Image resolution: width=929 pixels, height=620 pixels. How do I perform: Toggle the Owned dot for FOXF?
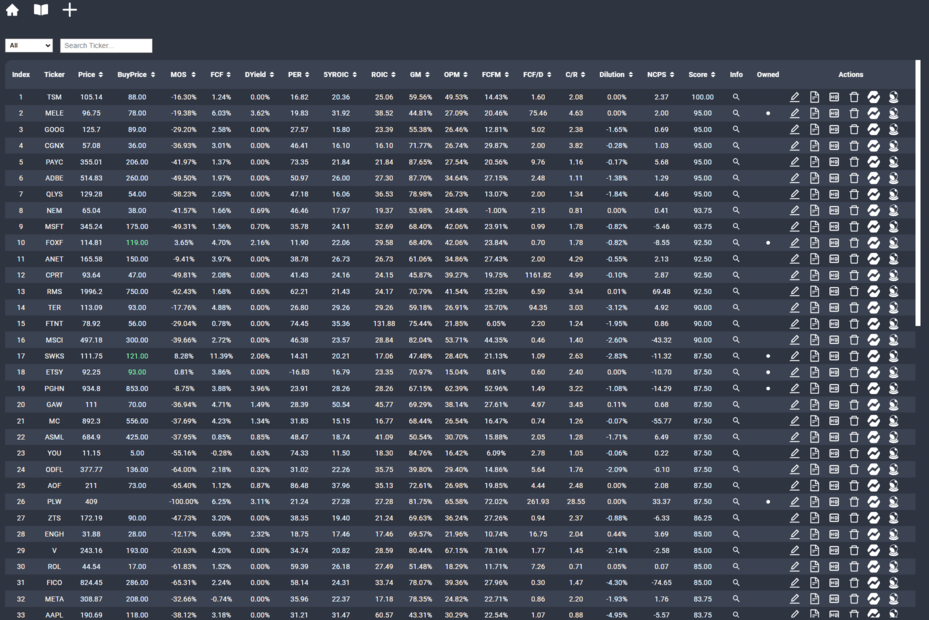point(768,243)
